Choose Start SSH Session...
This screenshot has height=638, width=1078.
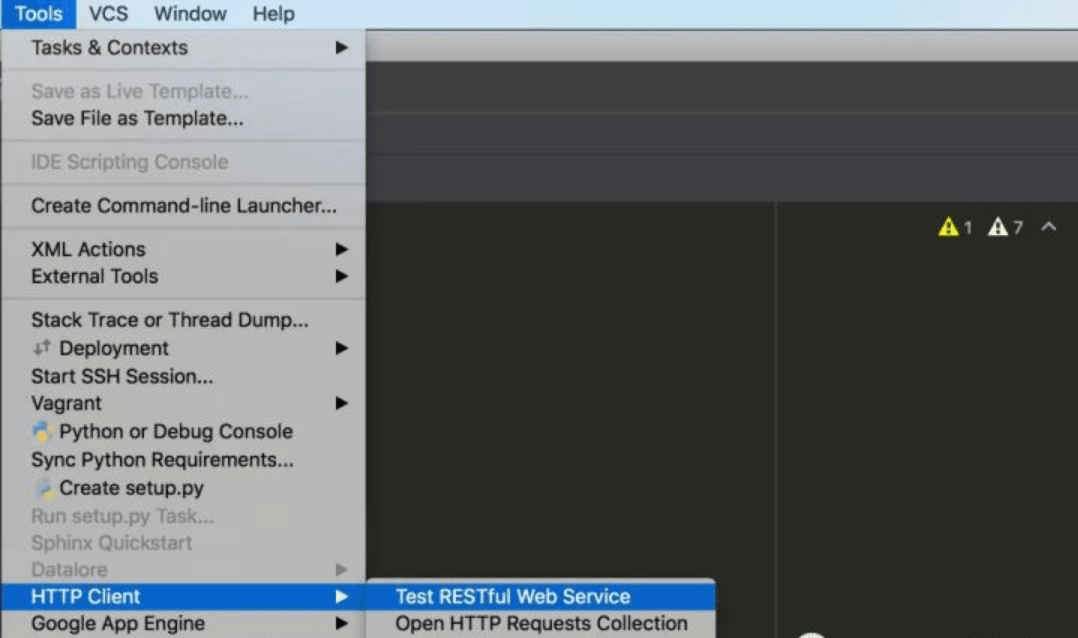(x=184, y=376)
